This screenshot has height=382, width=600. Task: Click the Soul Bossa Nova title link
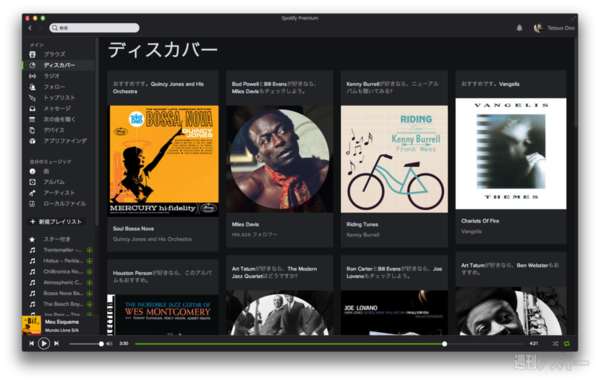click(133, 229)
